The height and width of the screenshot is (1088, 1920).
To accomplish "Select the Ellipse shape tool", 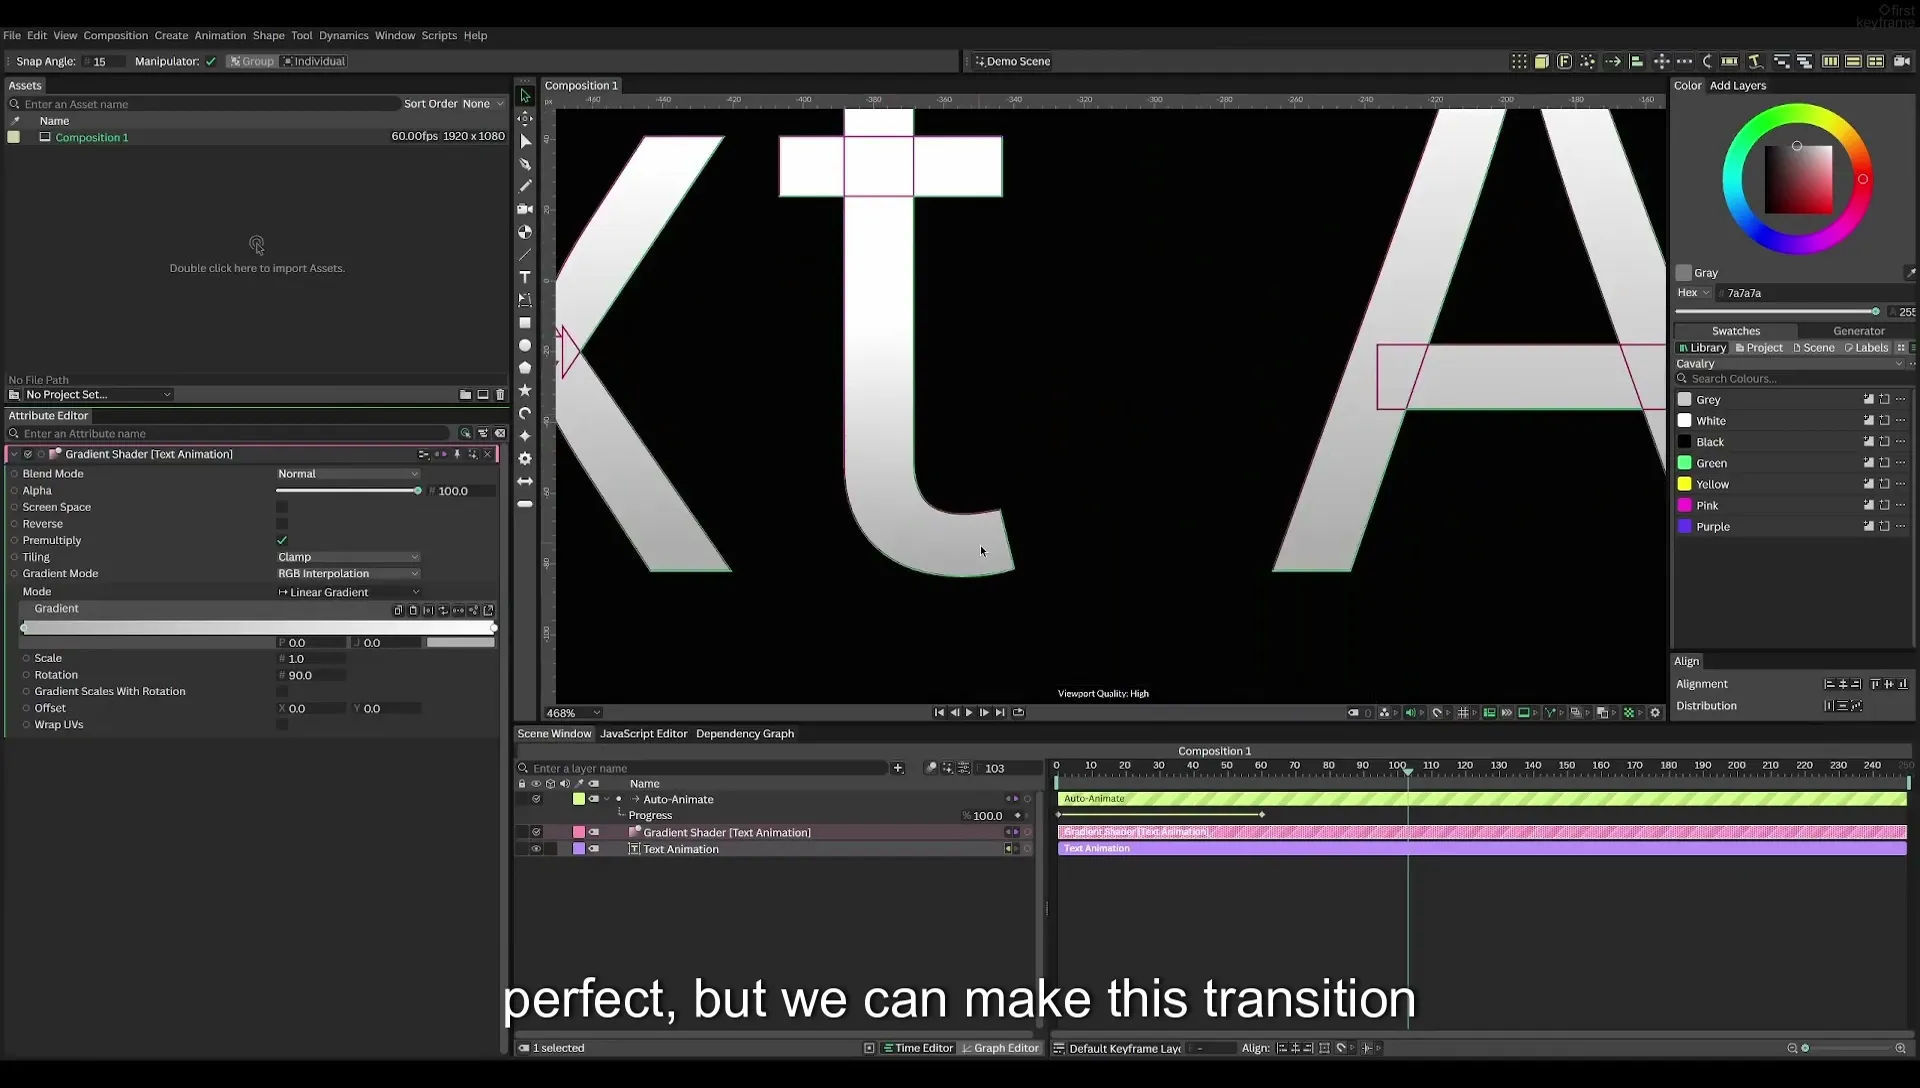I will click(x=525, y=346).
